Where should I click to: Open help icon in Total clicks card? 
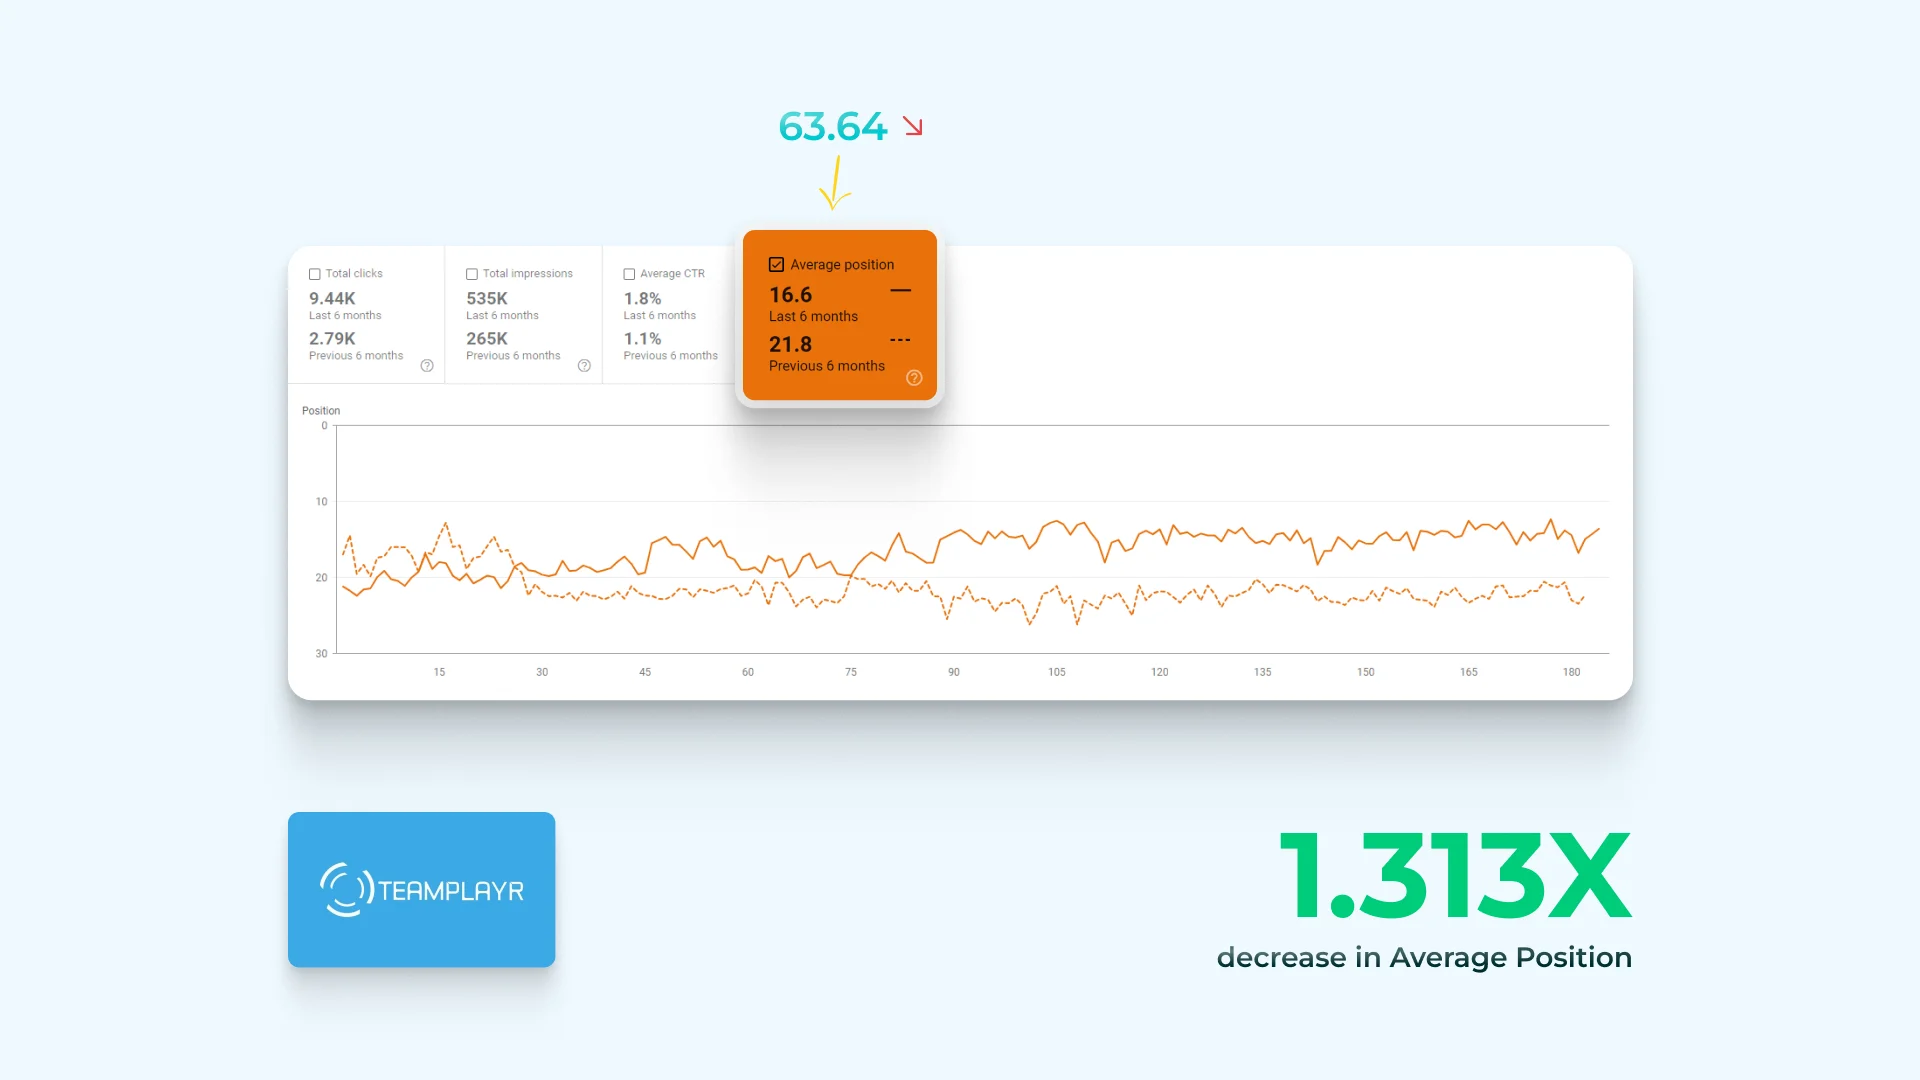(x=427, y=366)
